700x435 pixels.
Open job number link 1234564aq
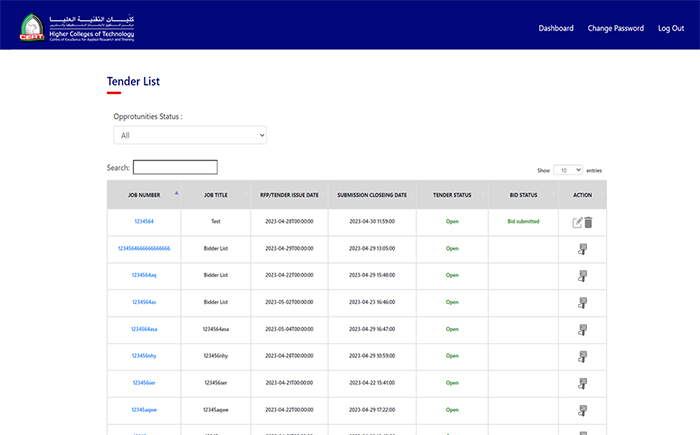point(144,275)
